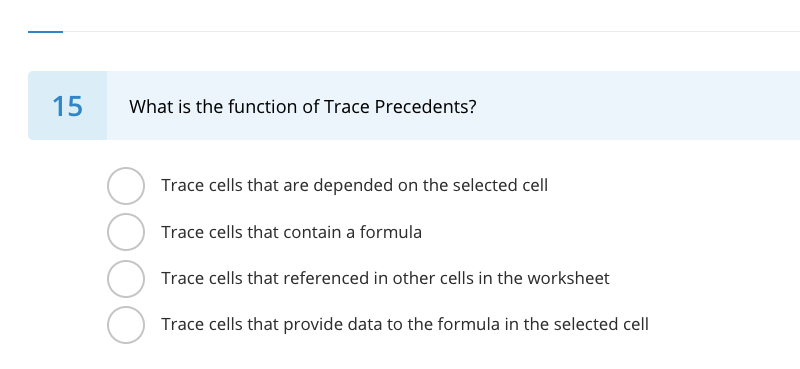The height and width of the screenshot is (369, 800).
Task: Mark radio for "provide data to the formula"
Action: [126, 325]
